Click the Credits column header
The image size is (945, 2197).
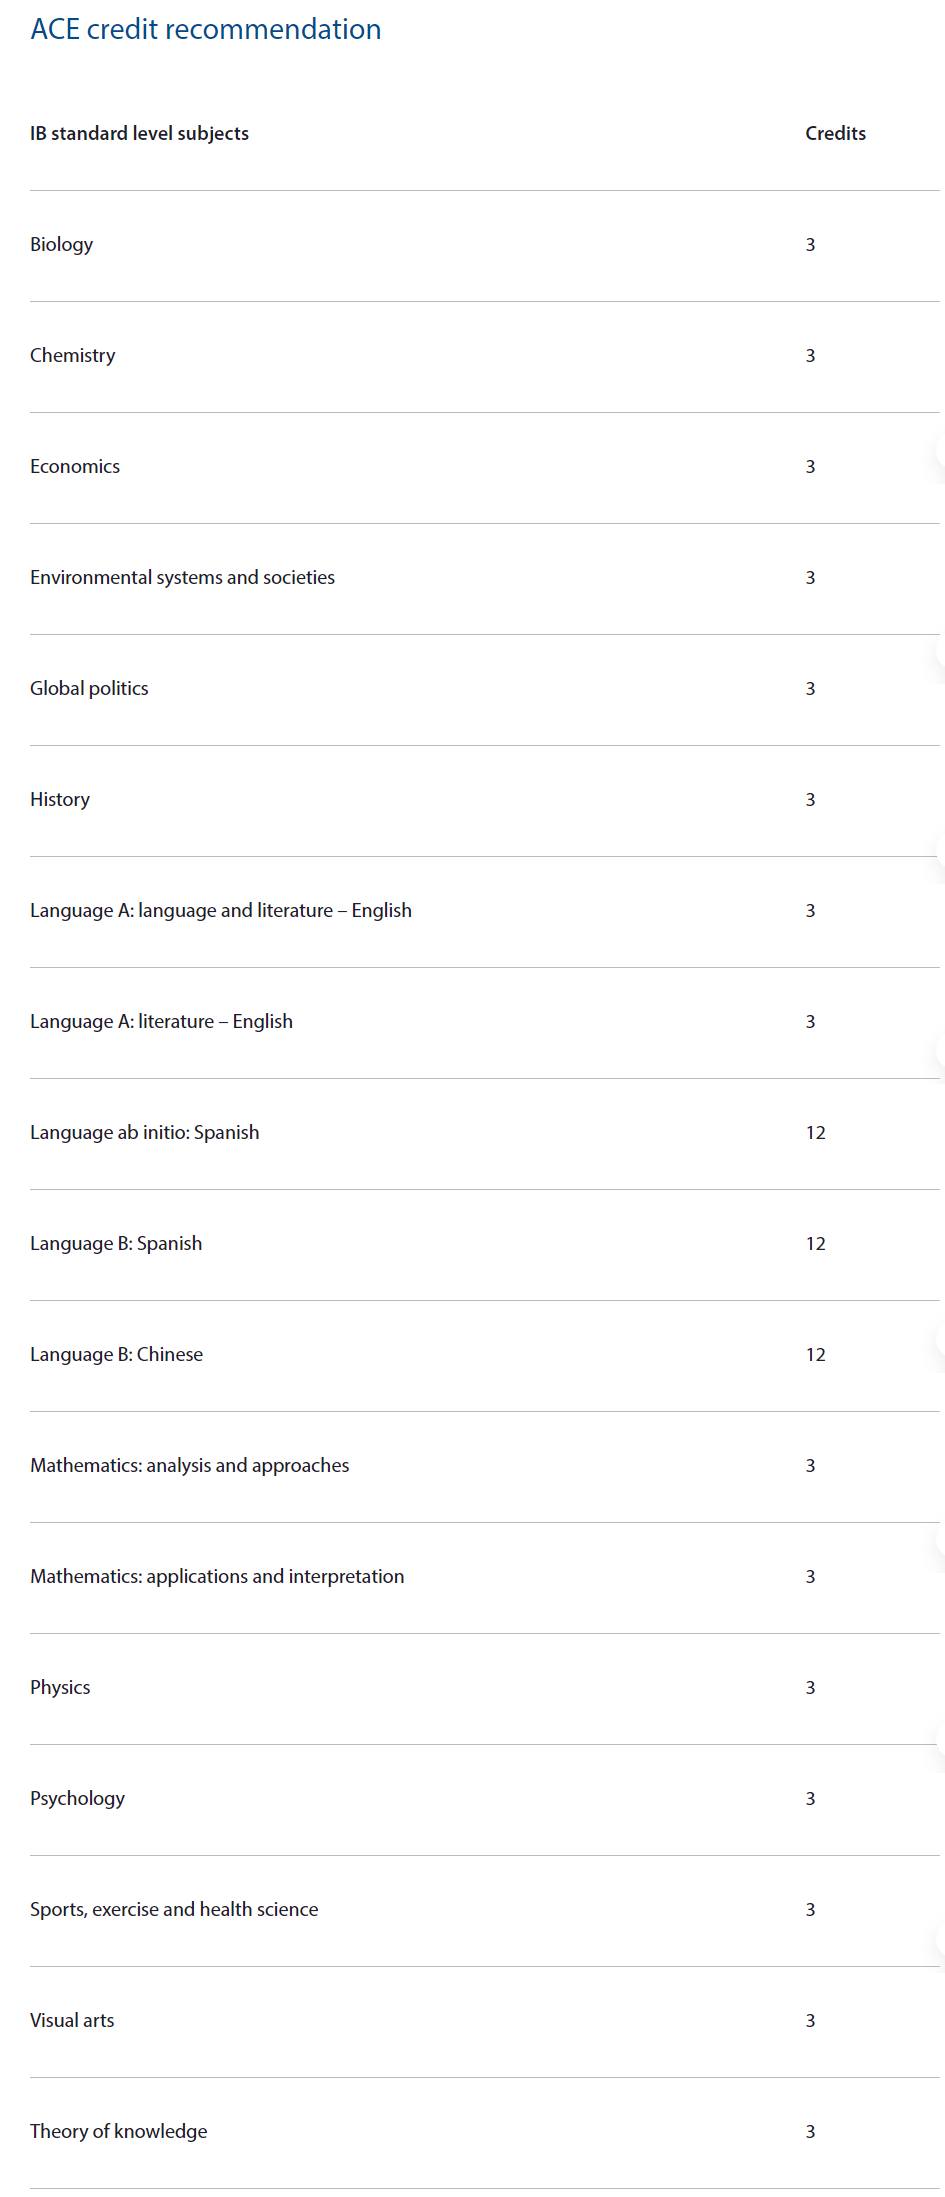pyautogui.click(x=835, y=134)
